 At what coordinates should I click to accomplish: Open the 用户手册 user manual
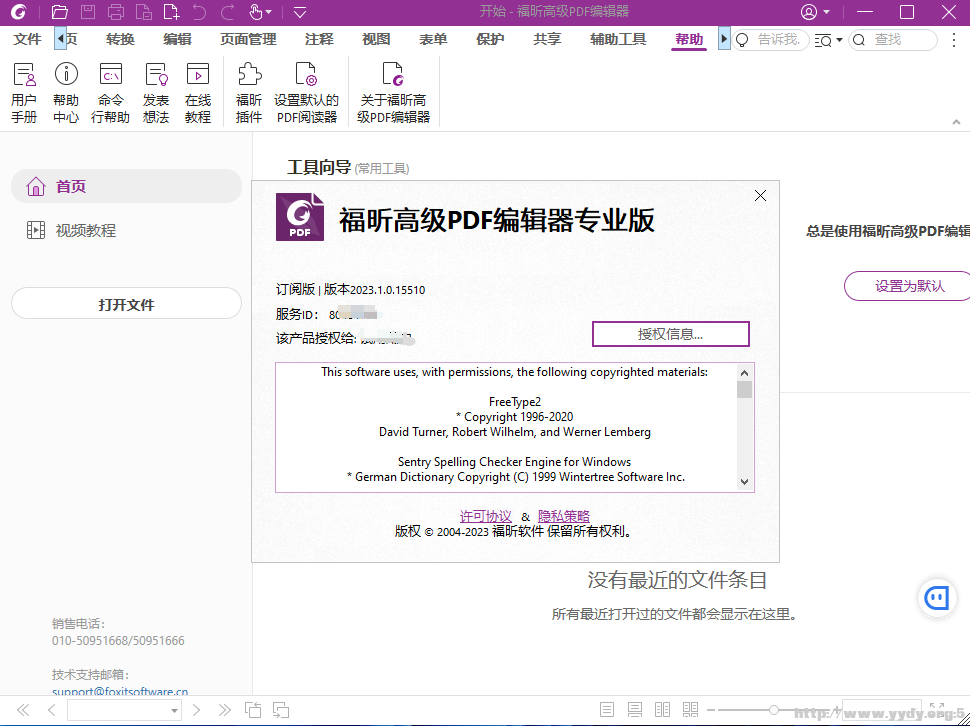(24, 93)
